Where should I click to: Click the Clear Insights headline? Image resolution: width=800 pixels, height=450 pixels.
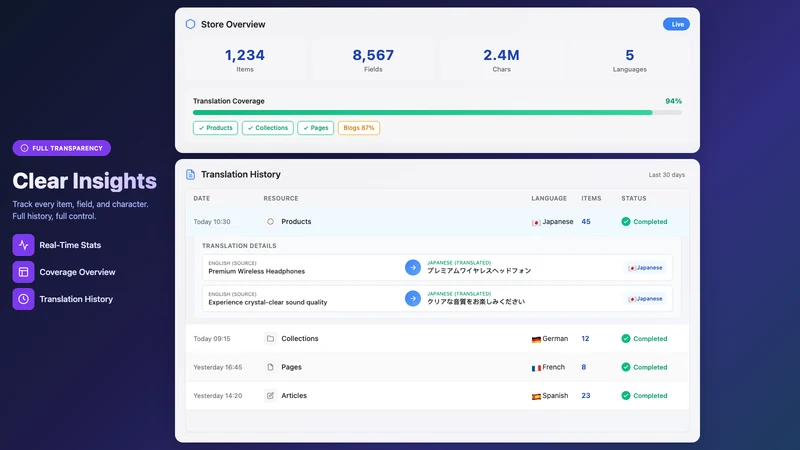tap(85, 181)
